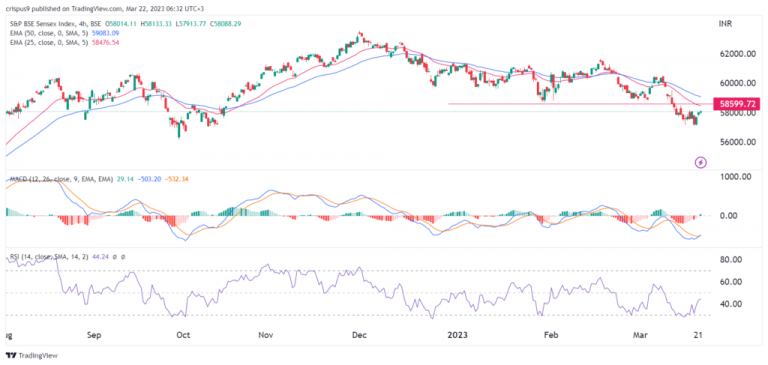Click the 56000.00 price axis label
This screenshot has width=768, height=365.
point(735,143)
